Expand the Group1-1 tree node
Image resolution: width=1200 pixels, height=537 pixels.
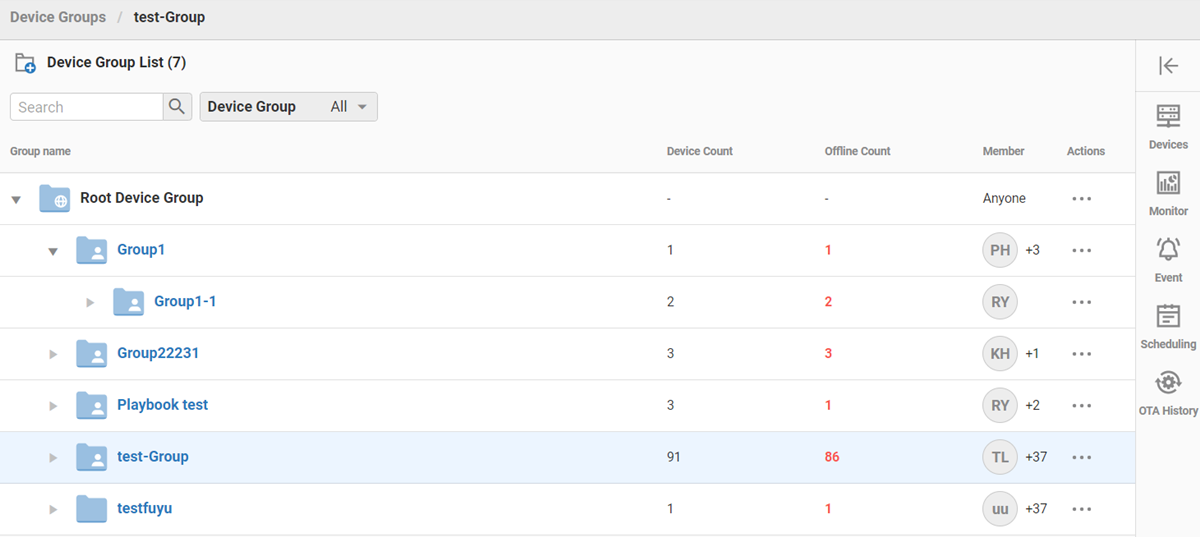(90, 302)
